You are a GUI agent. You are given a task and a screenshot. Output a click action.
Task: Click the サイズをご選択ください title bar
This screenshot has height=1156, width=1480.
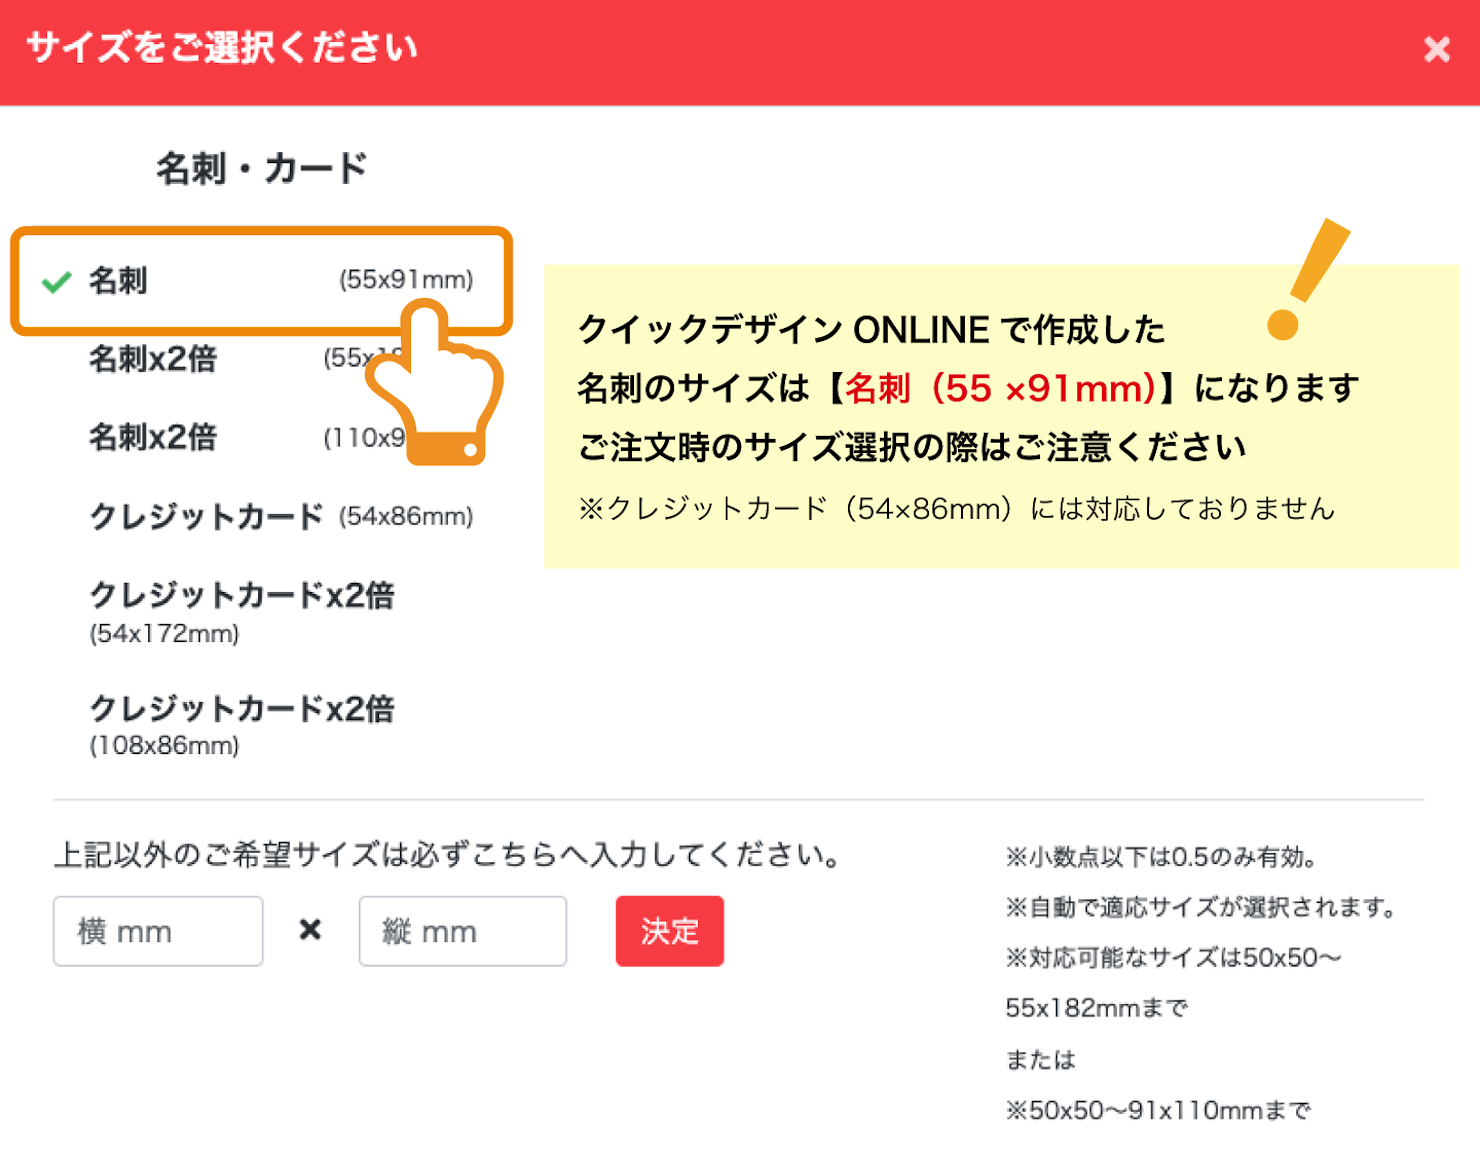click(221, 48)
